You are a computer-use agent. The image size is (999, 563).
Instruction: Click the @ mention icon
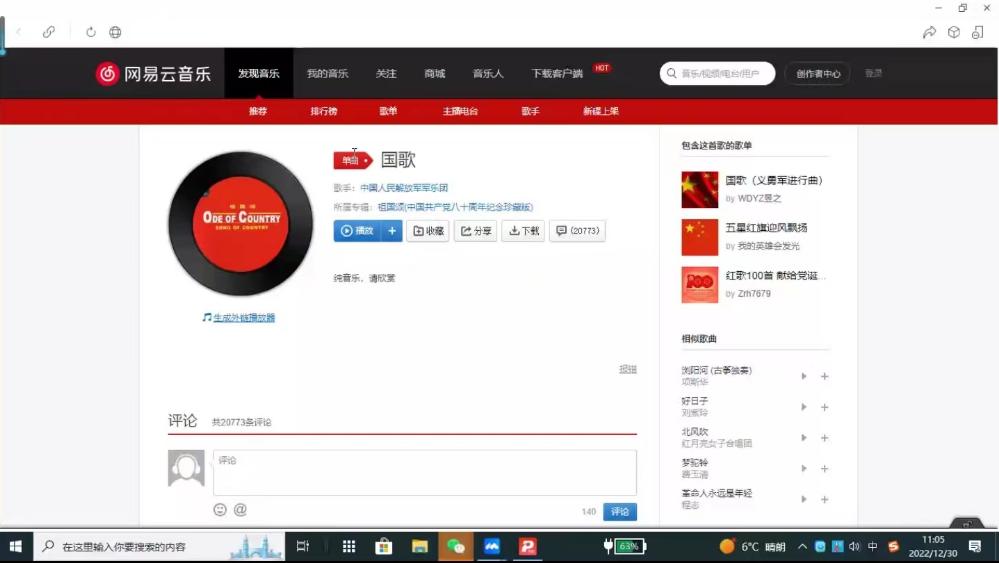(240, 510)
